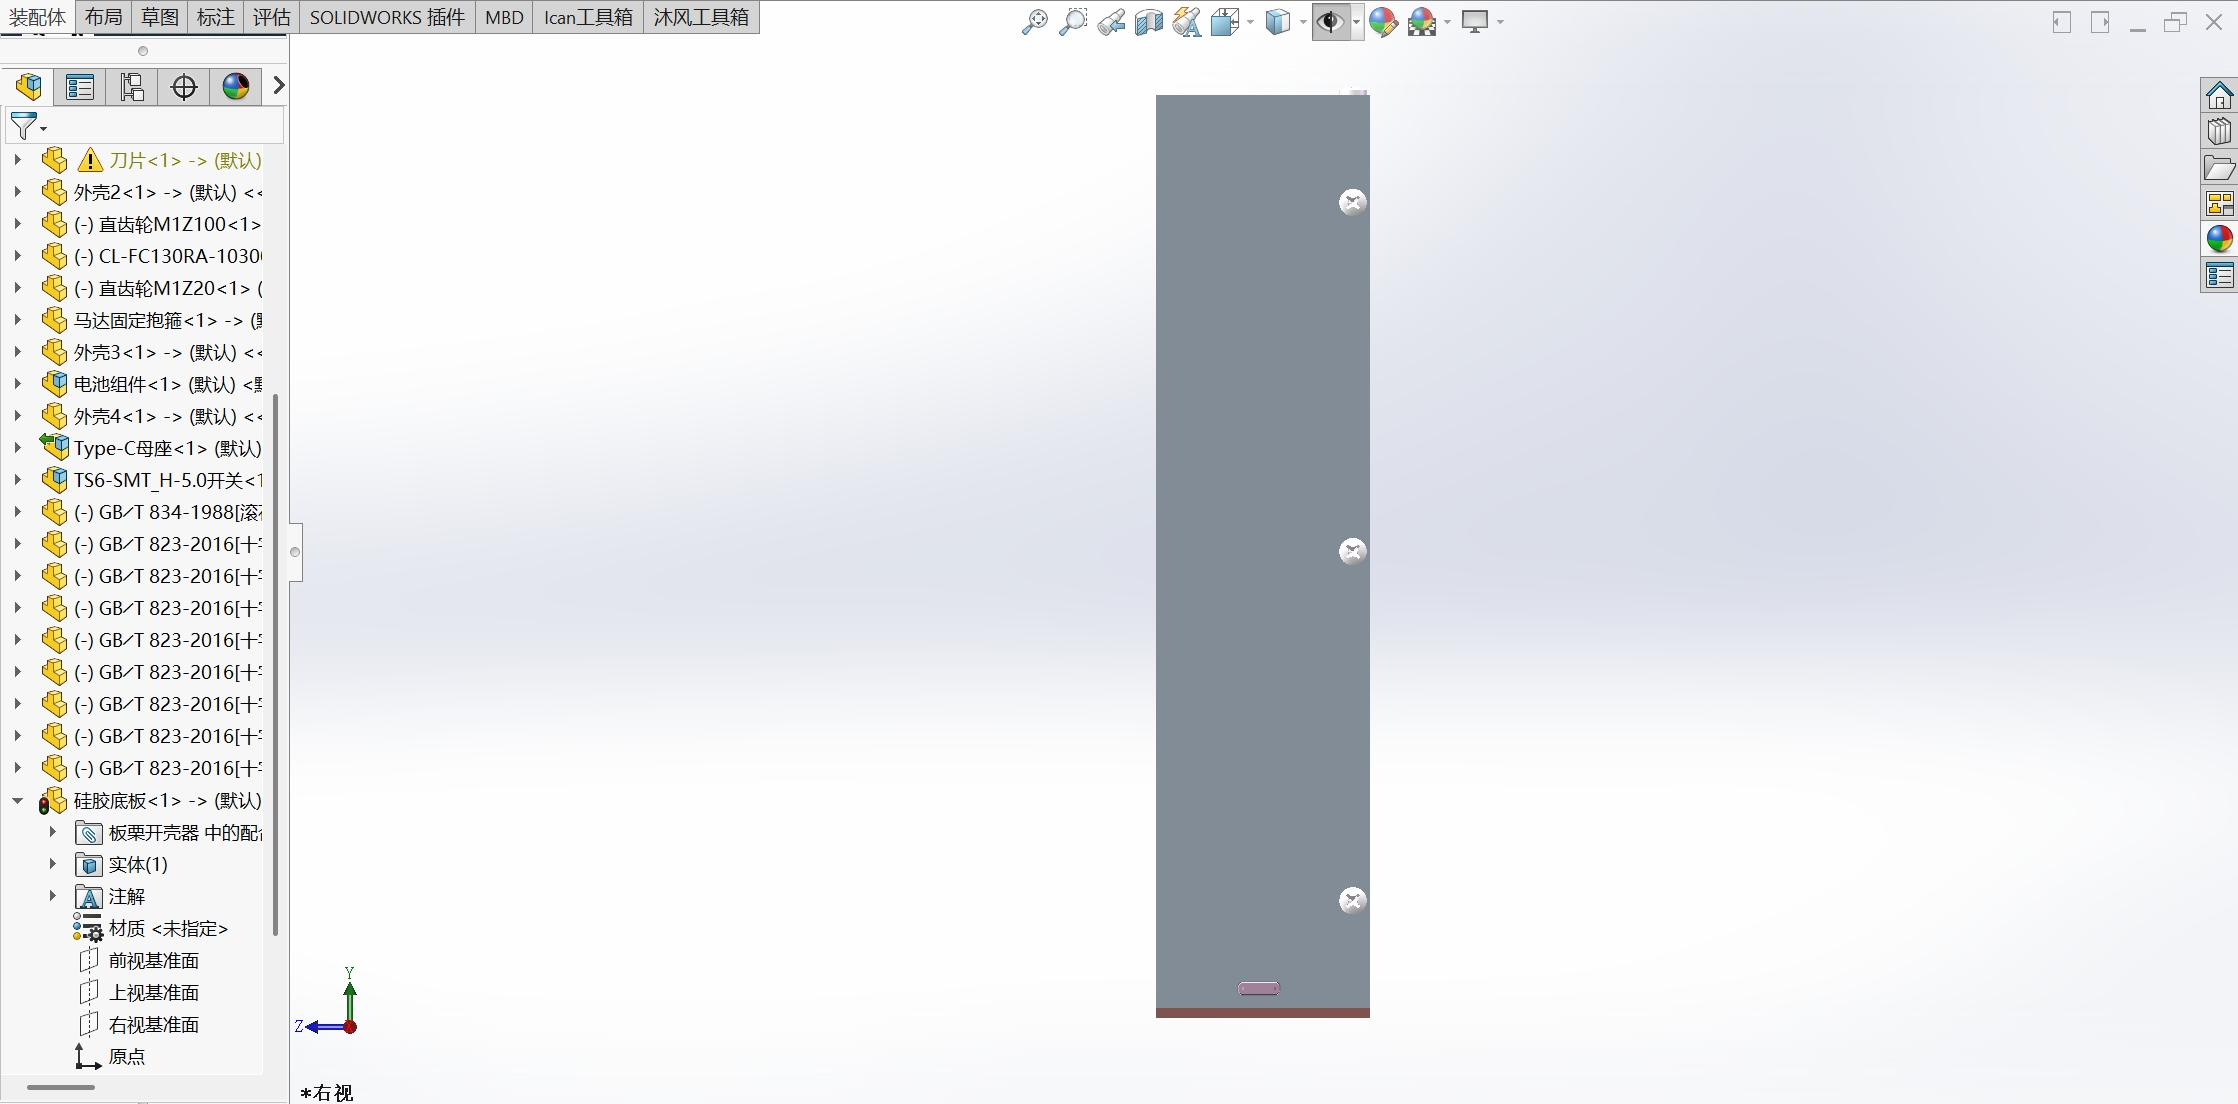Expand the 直齿轮M1Z100<1> component node
This screenshot has height=1104, width=2238.
tap(17, 224)
